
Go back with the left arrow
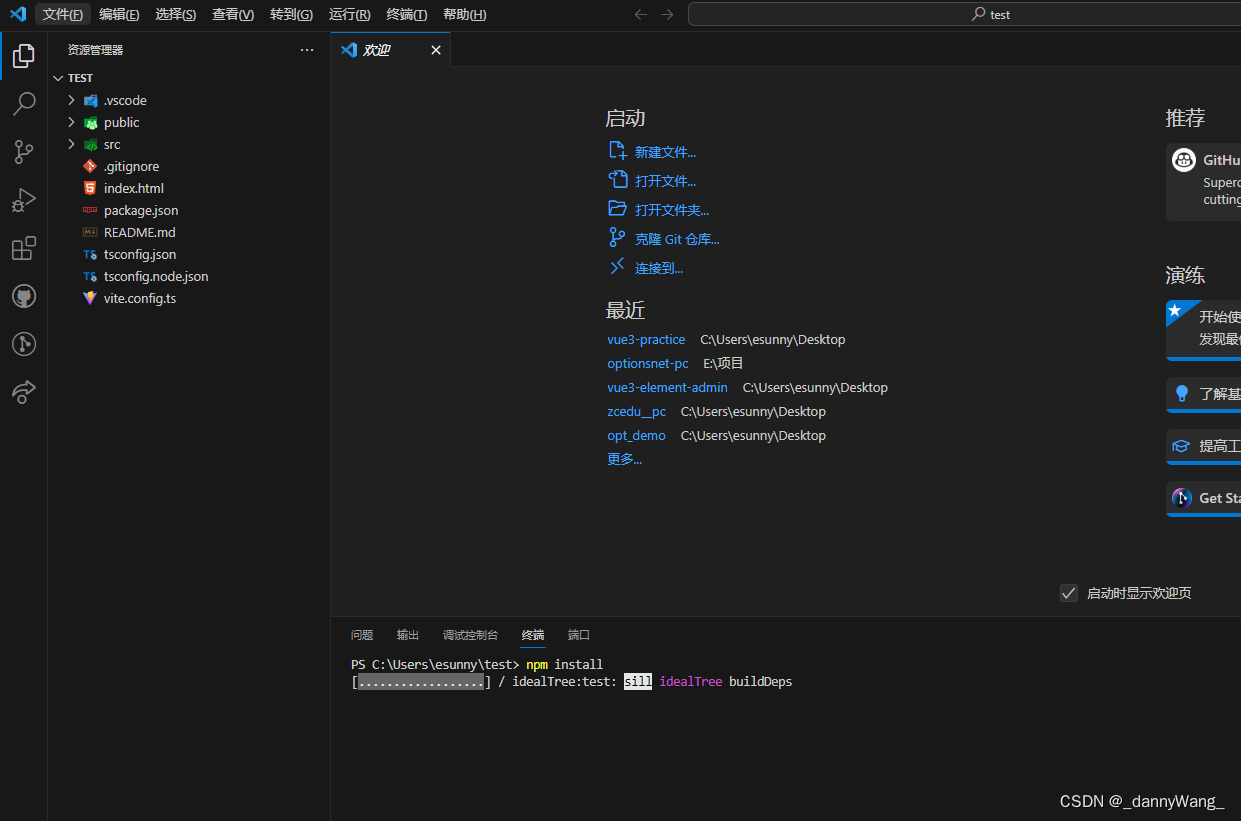coord(641,14)
